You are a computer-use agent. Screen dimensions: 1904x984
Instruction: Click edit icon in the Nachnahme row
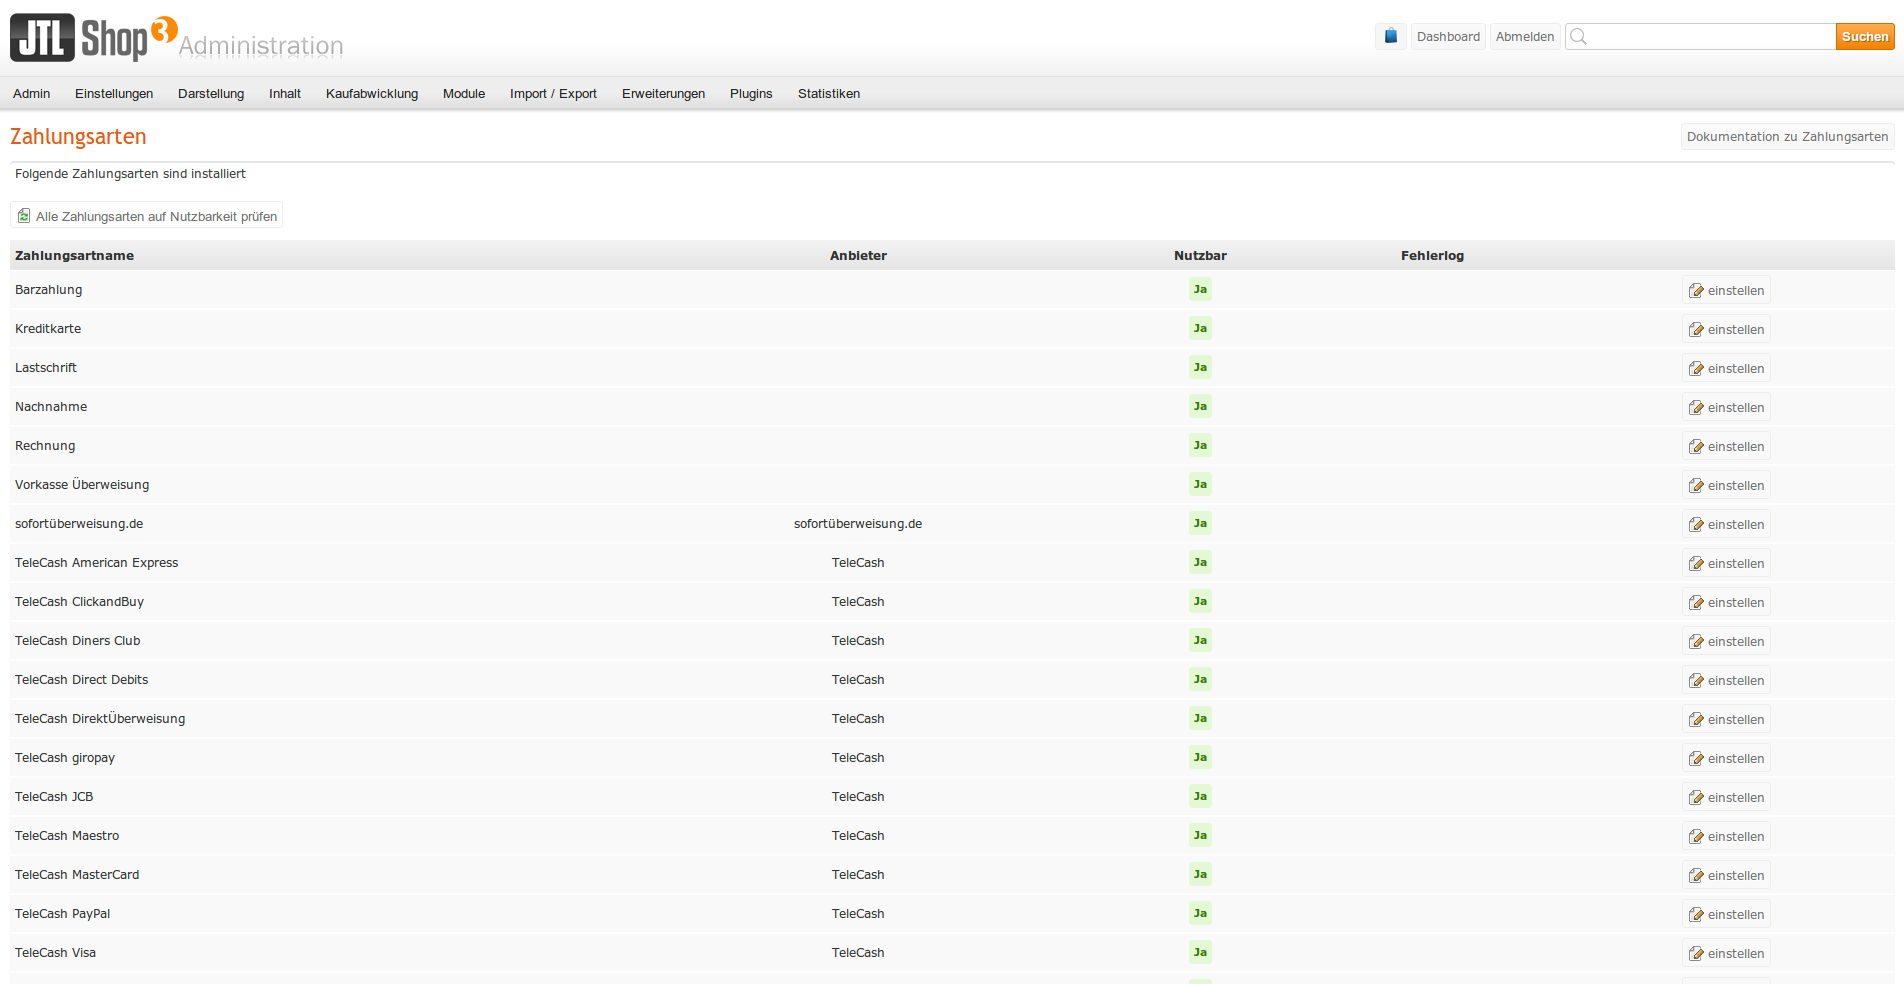tap(1696, 408)
